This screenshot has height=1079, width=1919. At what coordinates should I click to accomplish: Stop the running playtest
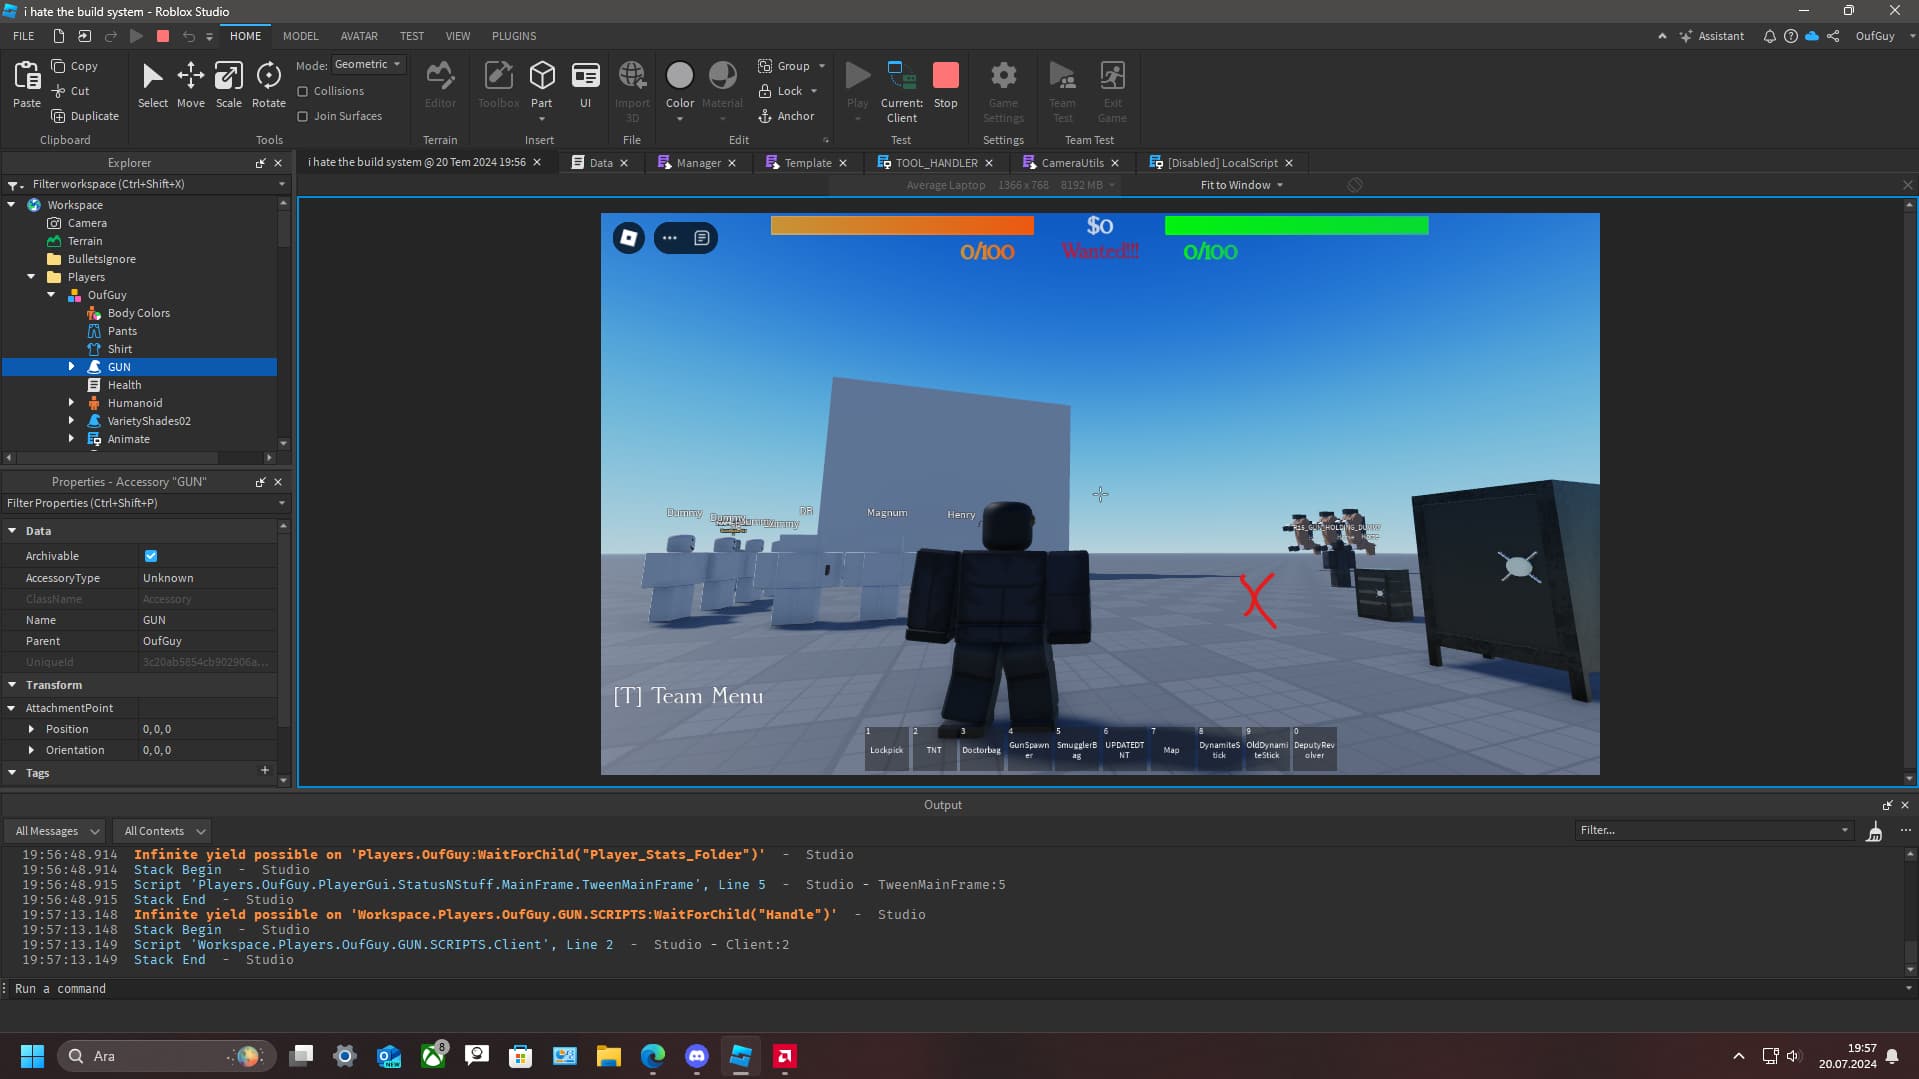pyautogui.click(x=944, y=80)
